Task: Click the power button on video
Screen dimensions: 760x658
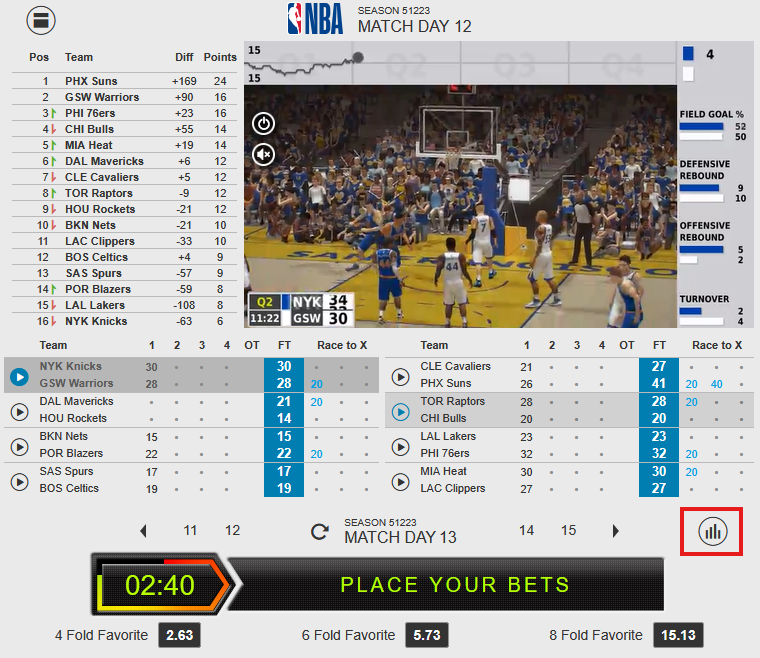Action: [x=263, y=124]
